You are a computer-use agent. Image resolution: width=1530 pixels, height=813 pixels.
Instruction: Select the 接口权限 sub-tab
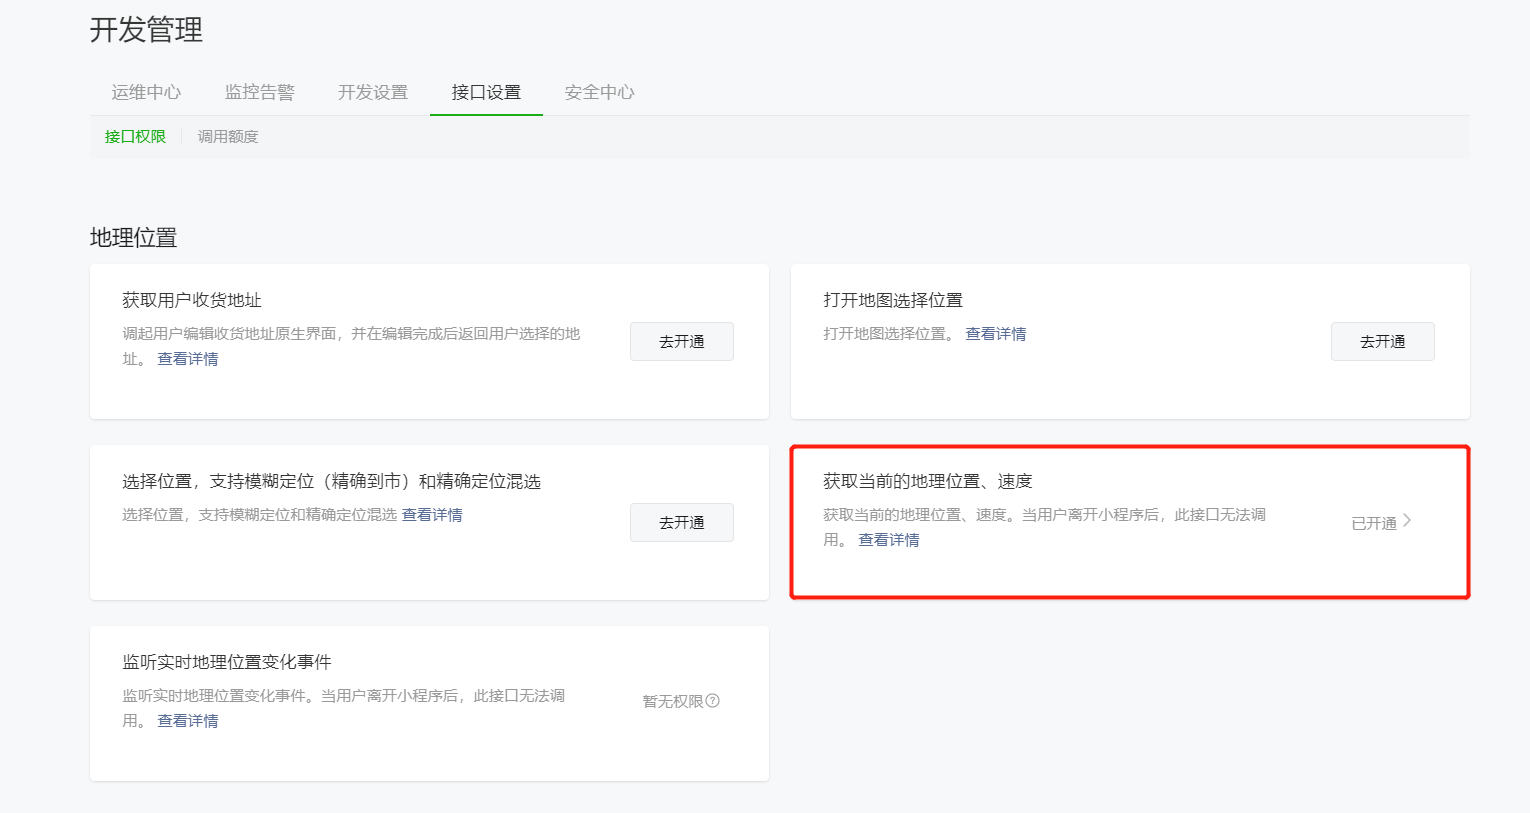(x=135, y=137)
